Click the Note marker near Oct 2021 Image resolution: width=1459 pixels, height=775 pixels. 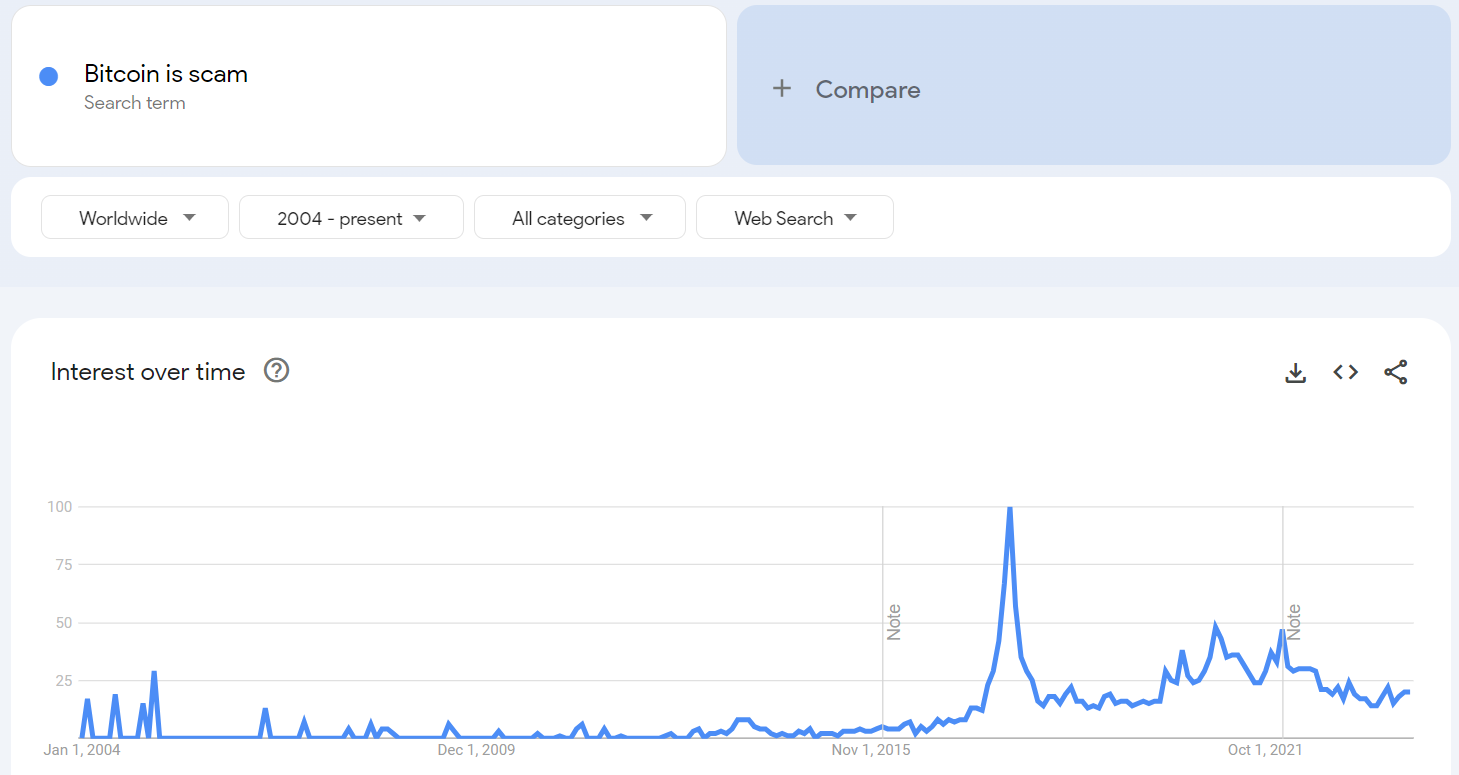point(1294,622)
